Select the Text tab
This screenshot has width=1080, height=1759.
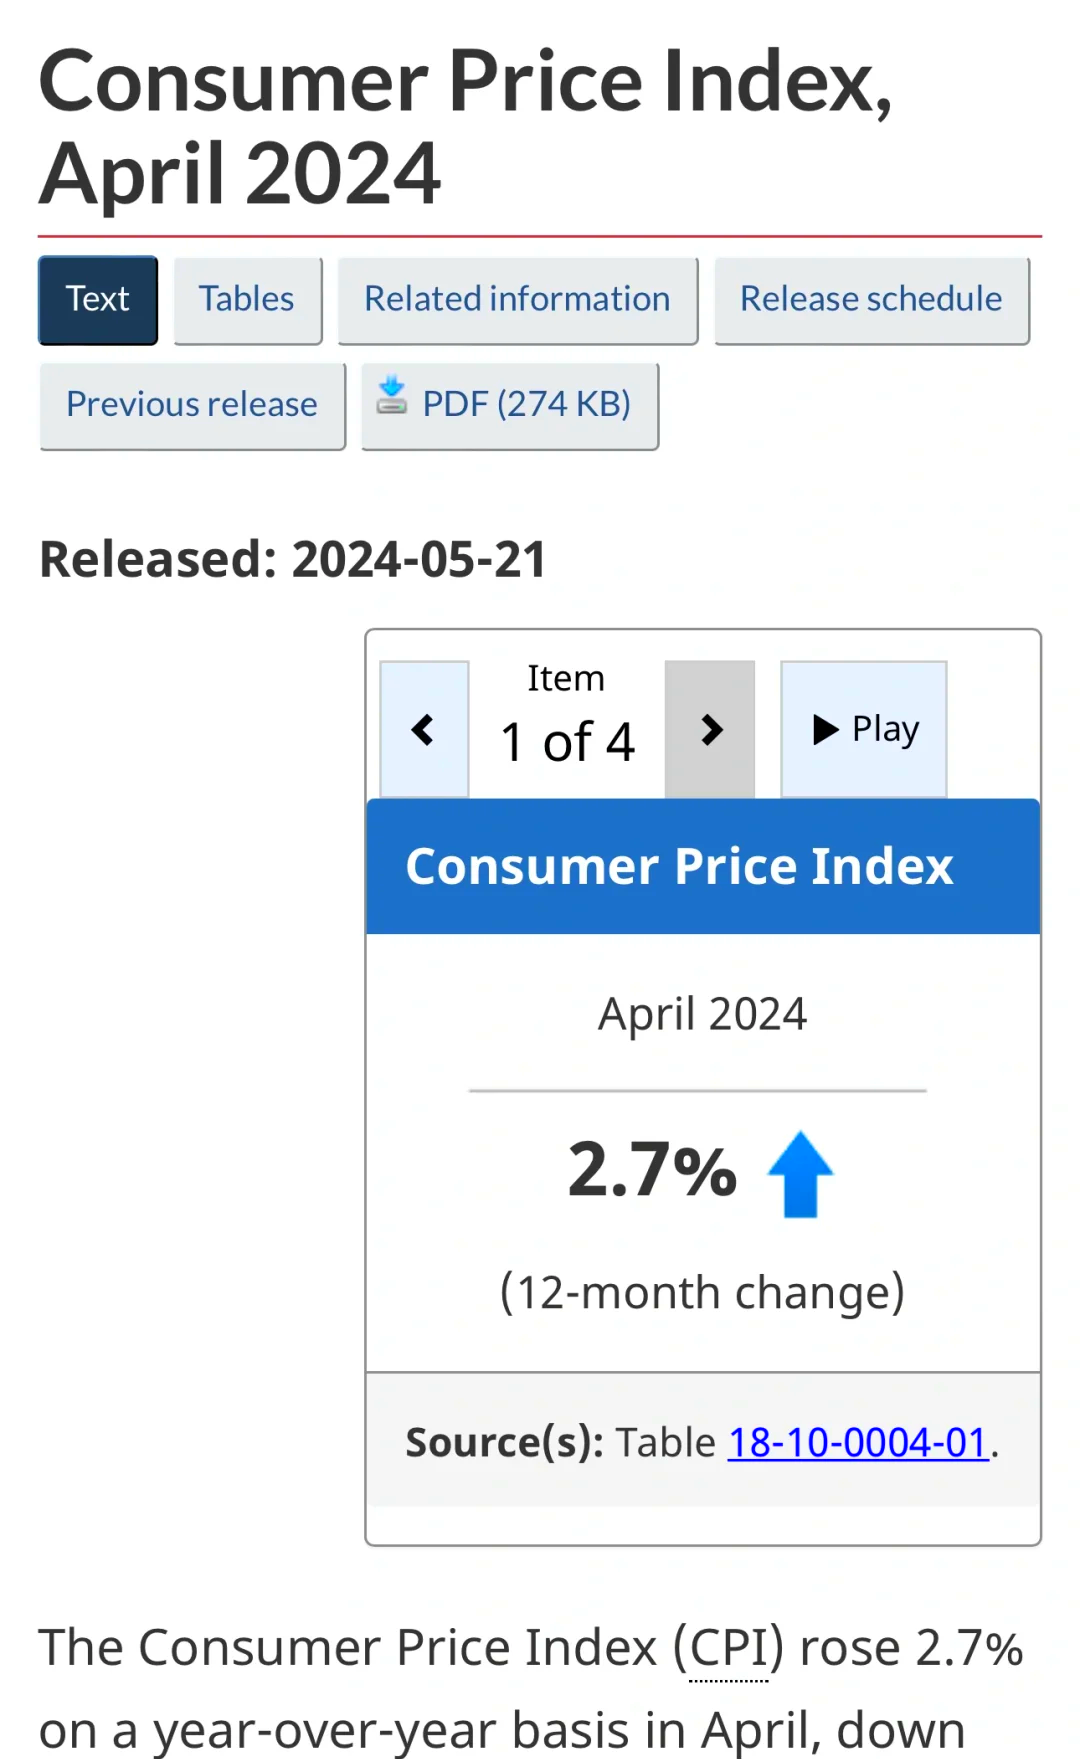[98, 300]
